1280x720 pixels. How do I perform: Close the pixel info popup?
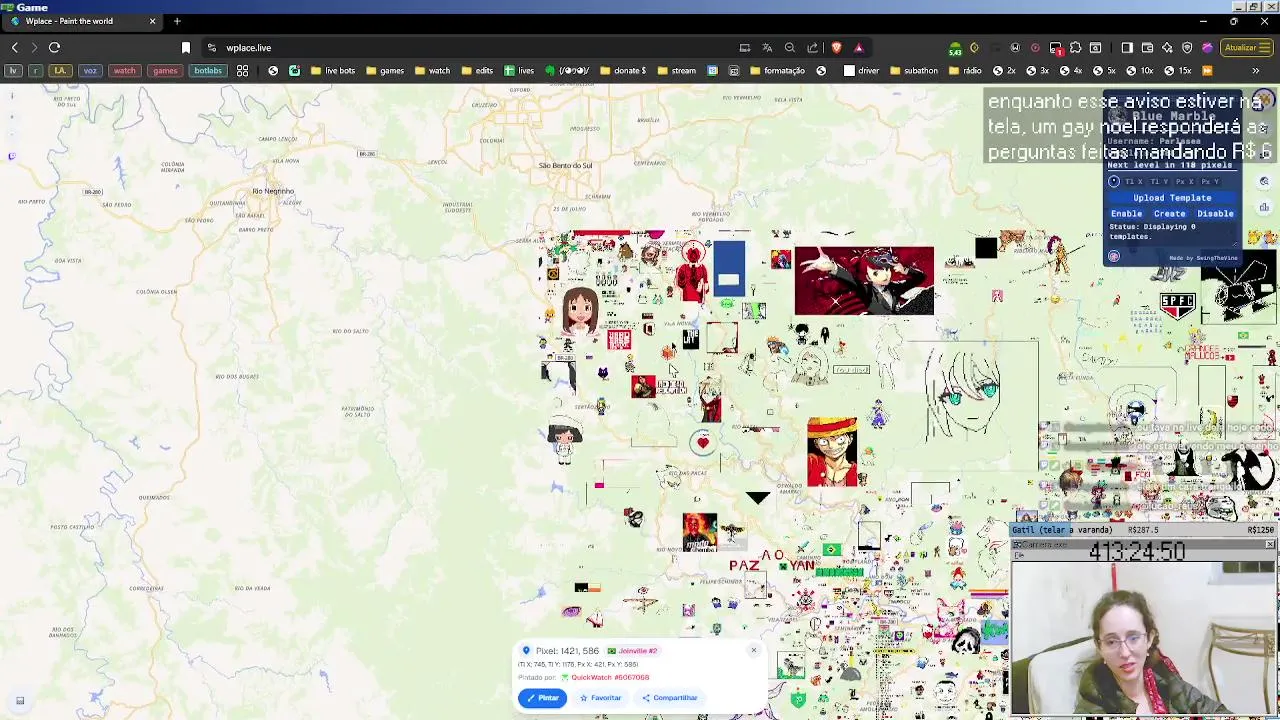(x=754, y=651)
